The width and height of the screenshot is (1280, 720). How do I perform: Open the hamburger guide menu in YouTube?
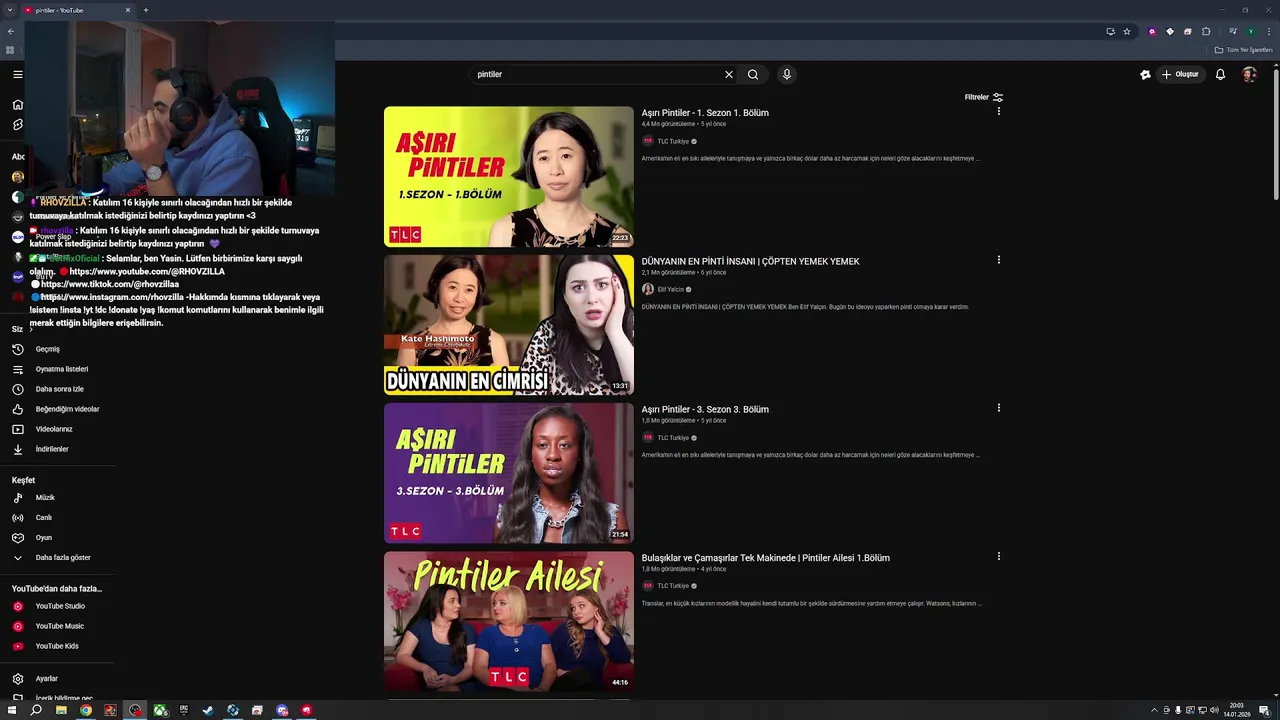[x=17, y=74]
